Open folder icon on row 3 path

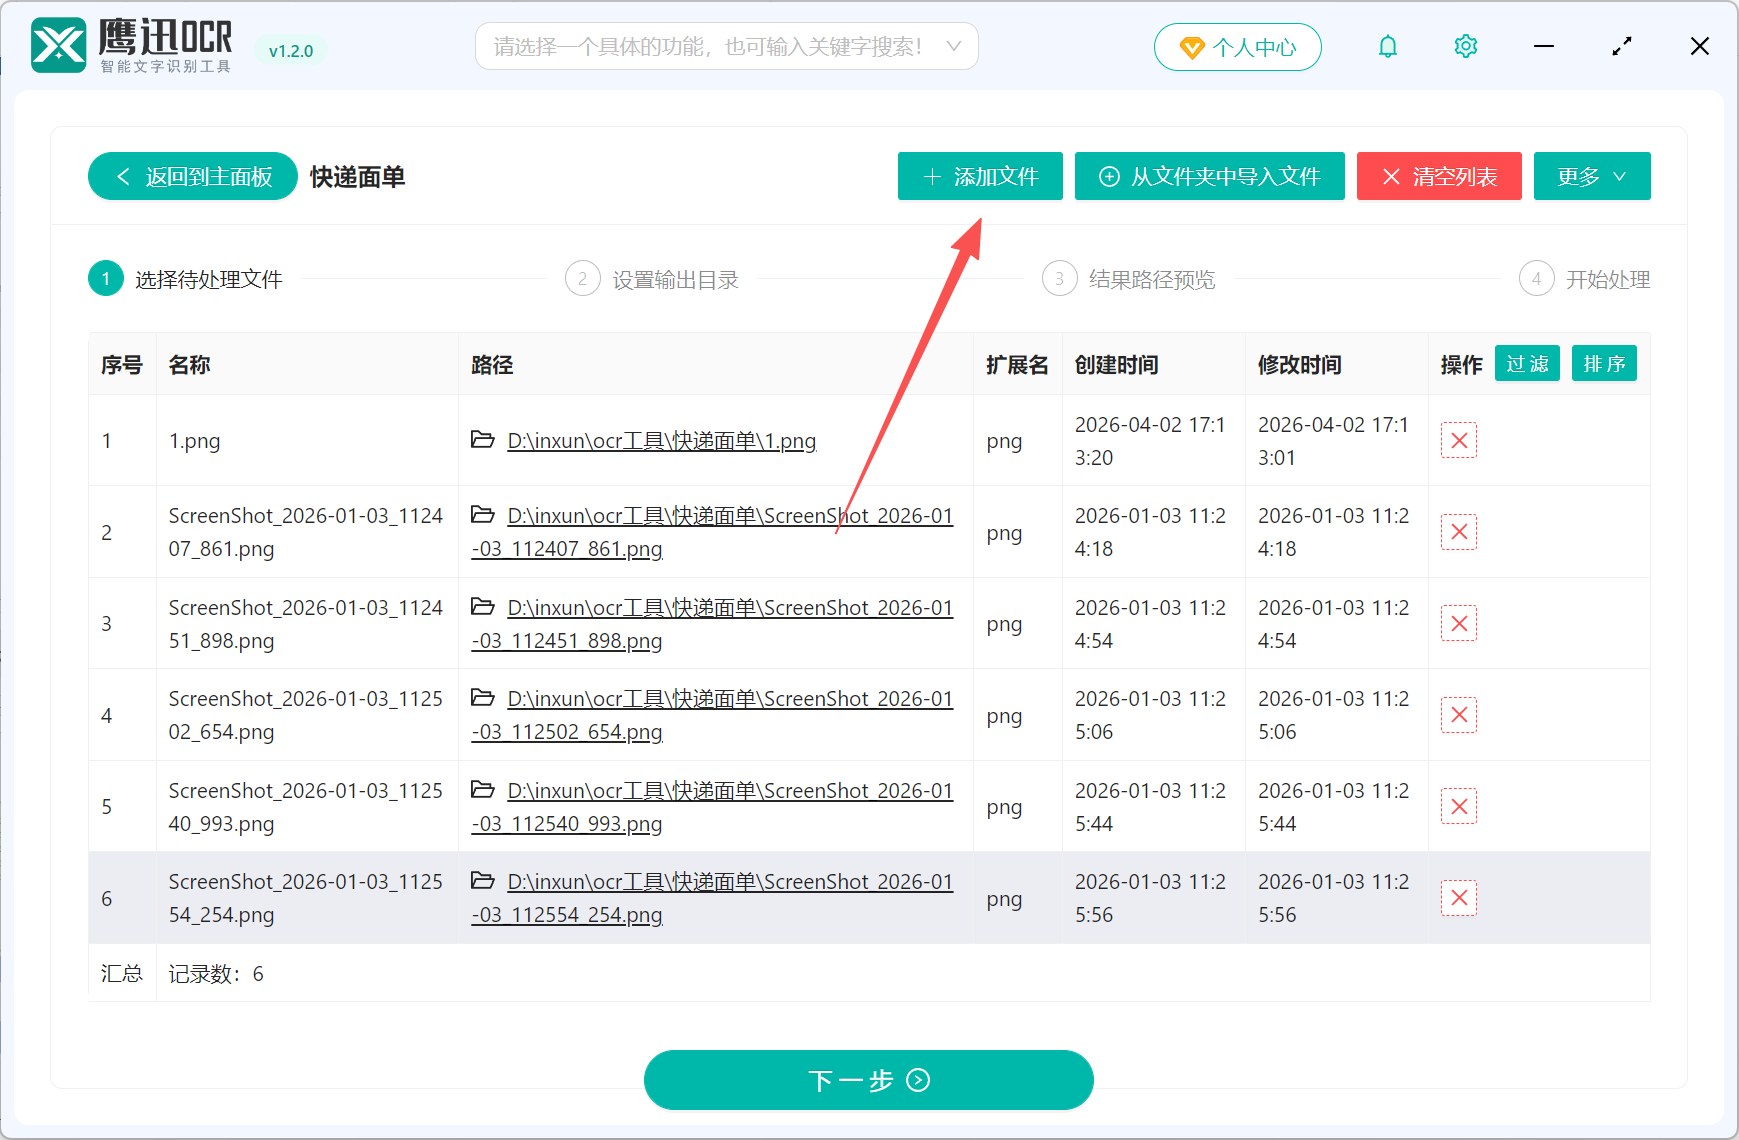pos(484,608)
